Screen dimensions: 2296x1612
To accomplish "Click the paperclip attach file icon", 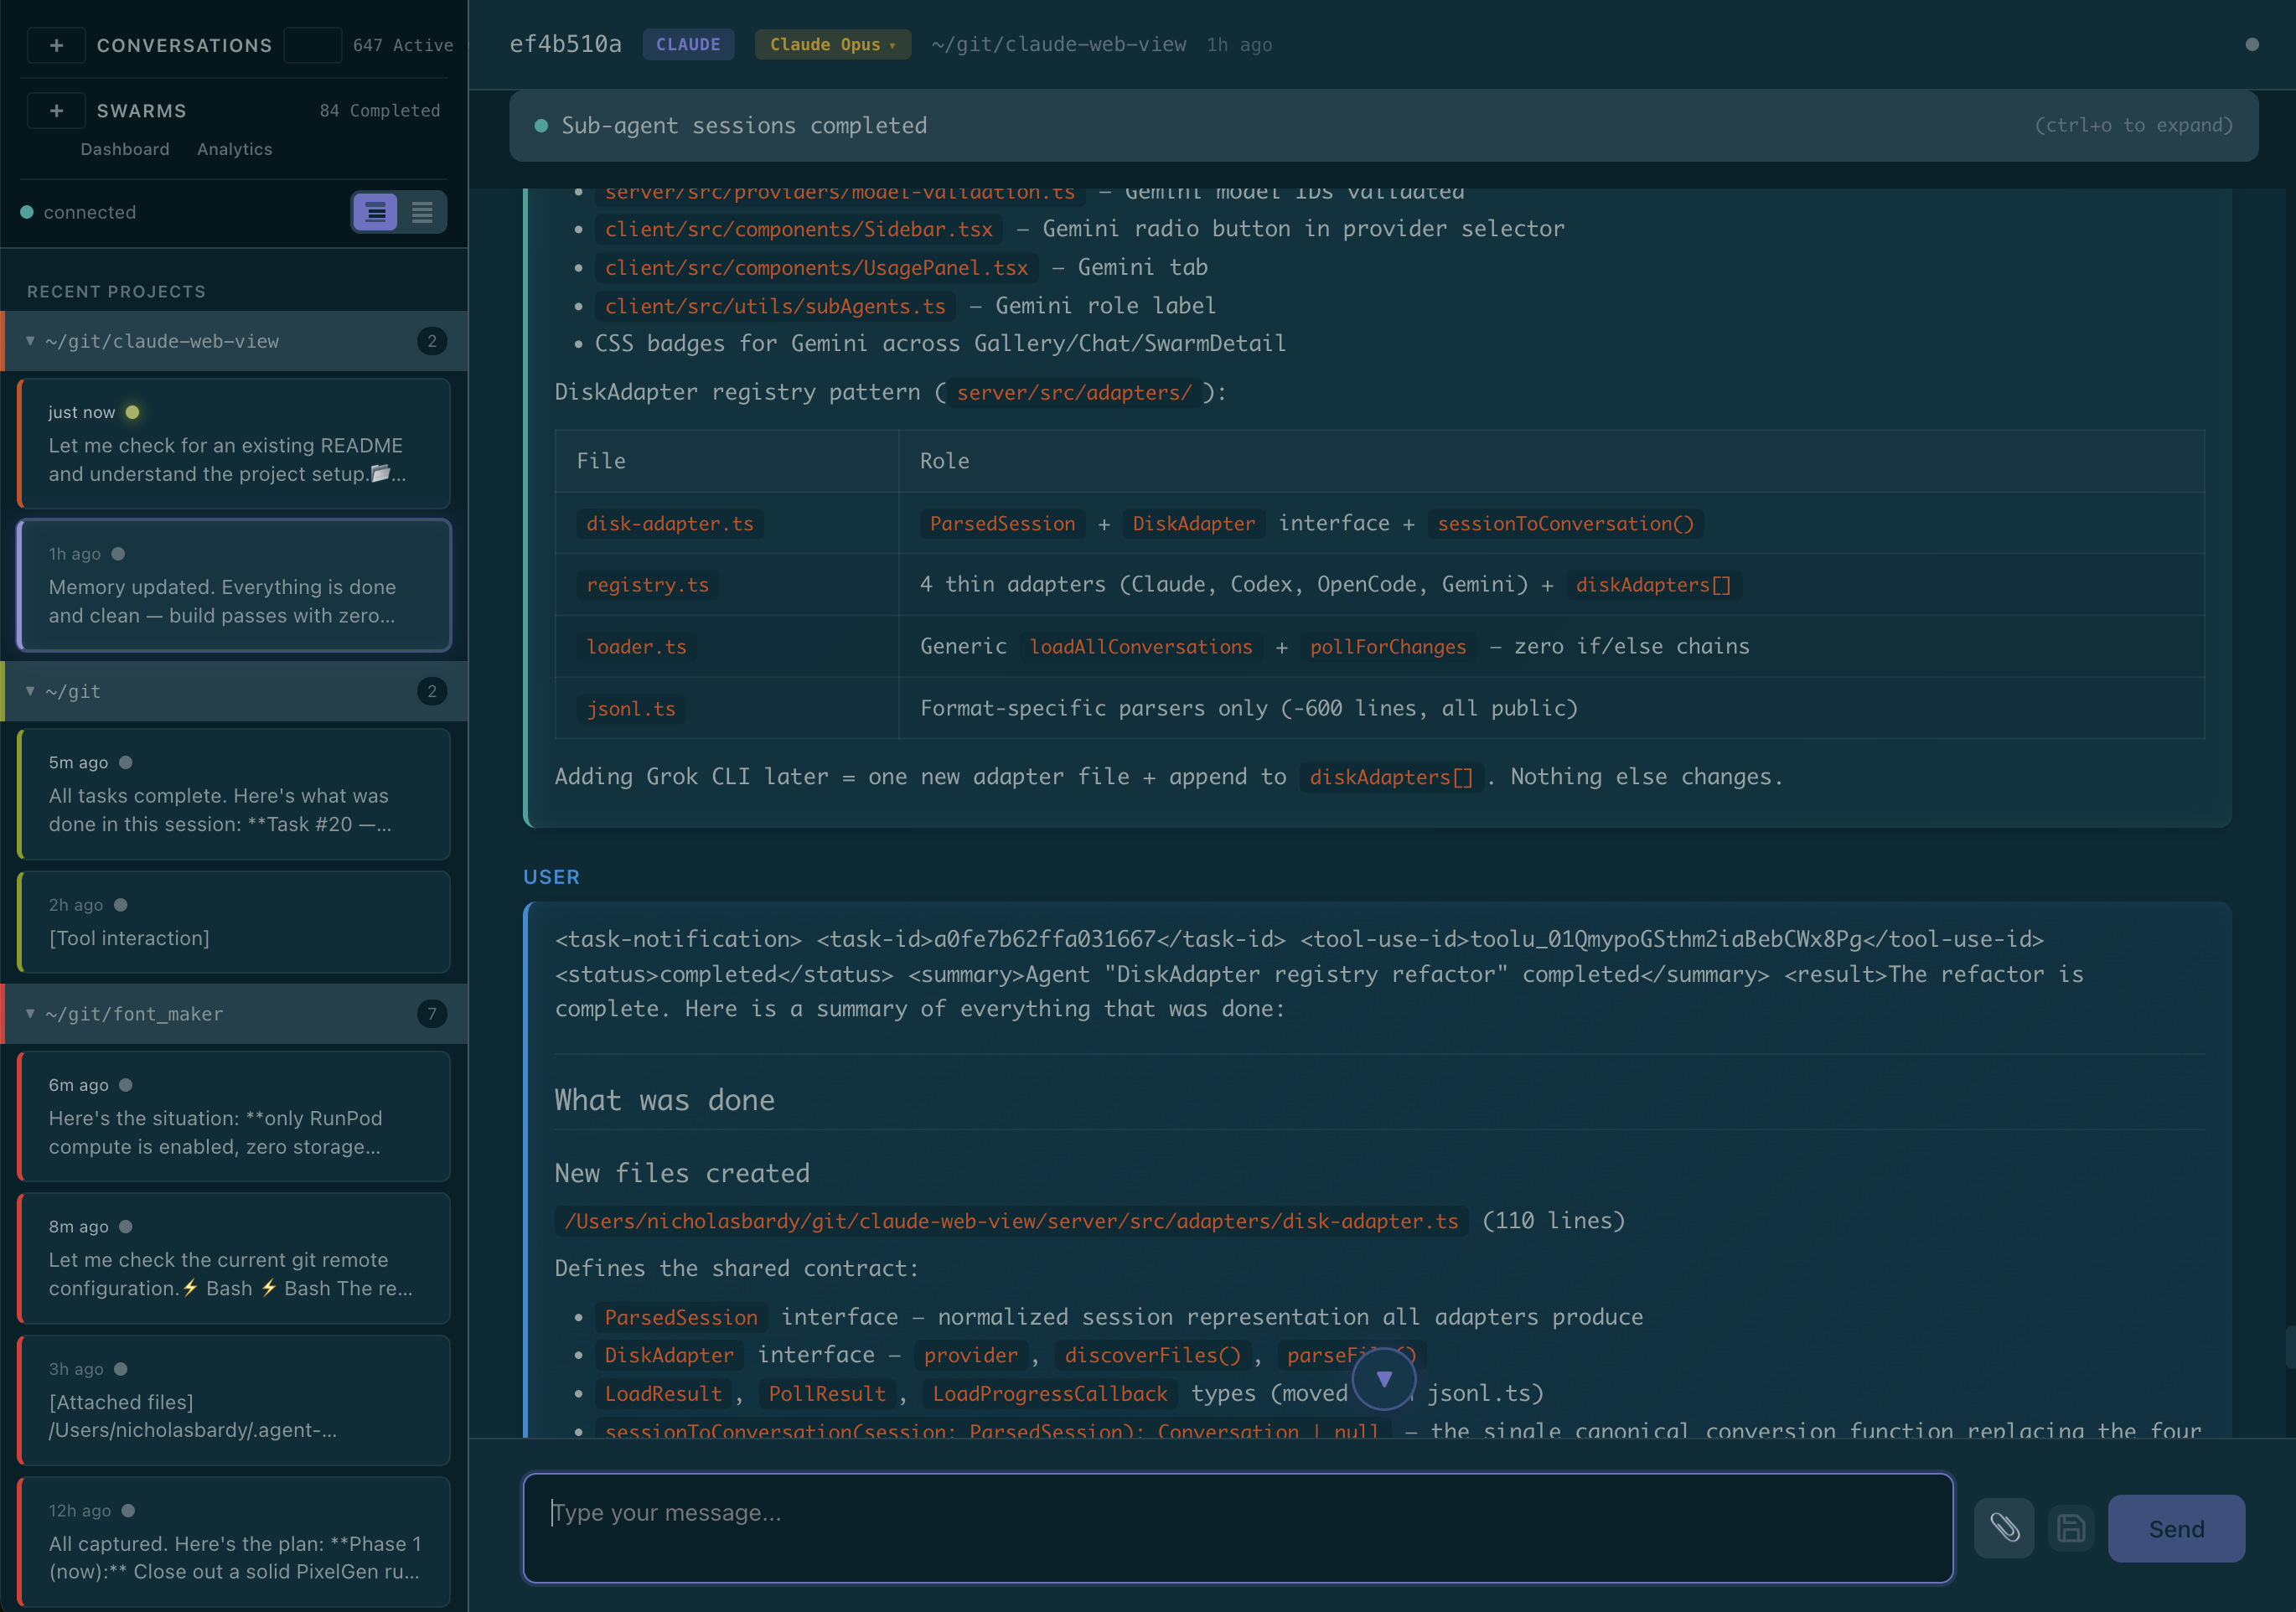I will point(2004,1527).
